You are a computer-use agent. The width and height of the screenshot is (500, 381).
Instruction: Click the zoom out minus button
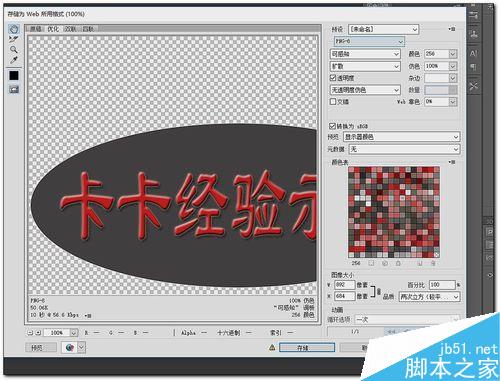coord(31,333)
